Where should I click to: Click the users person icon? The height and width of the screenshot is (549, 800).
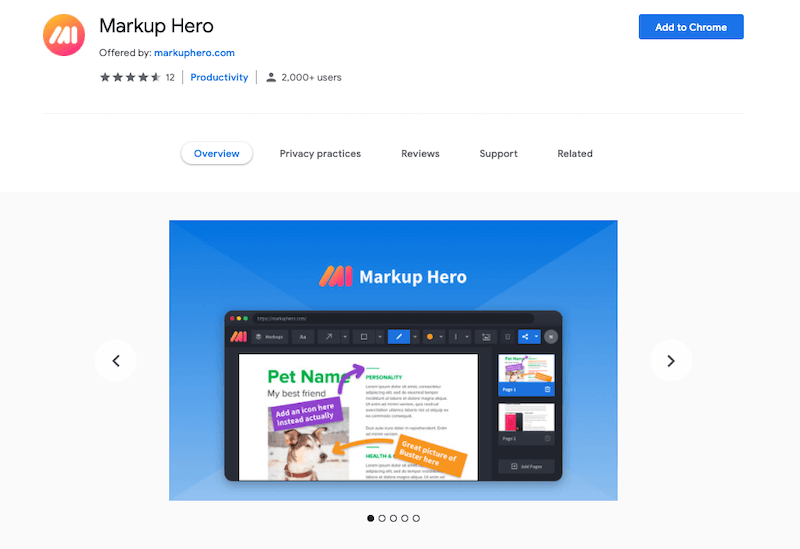(x=271, y=78)
